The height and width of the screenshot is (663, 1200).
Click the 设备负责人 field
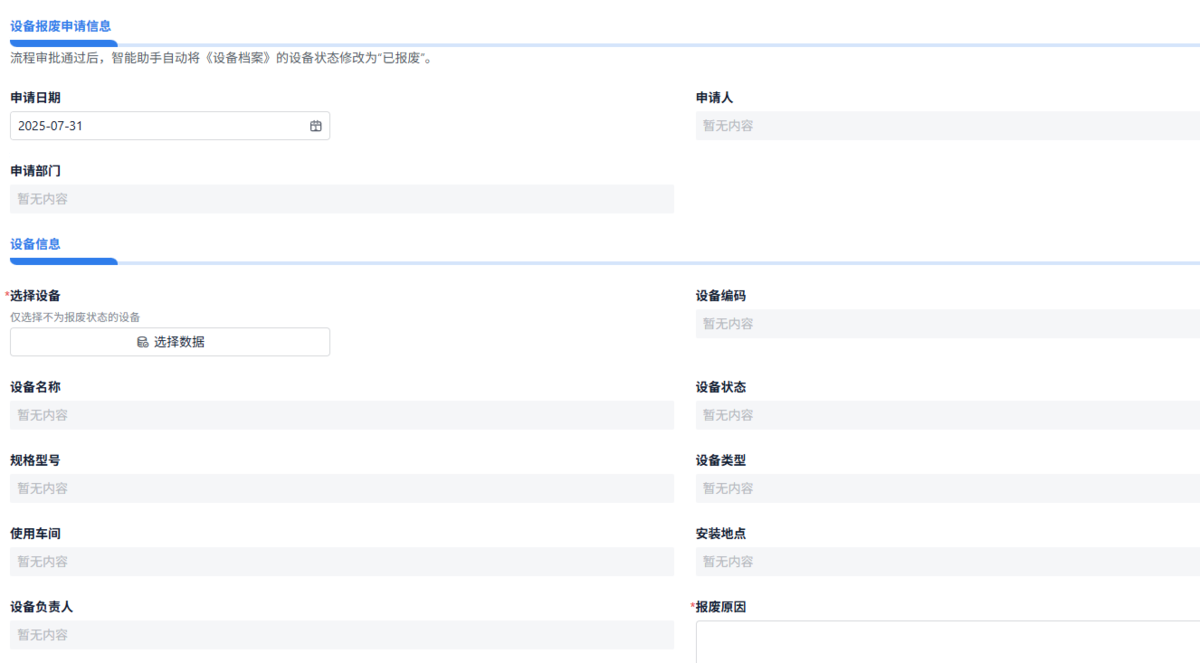point(340,635)
